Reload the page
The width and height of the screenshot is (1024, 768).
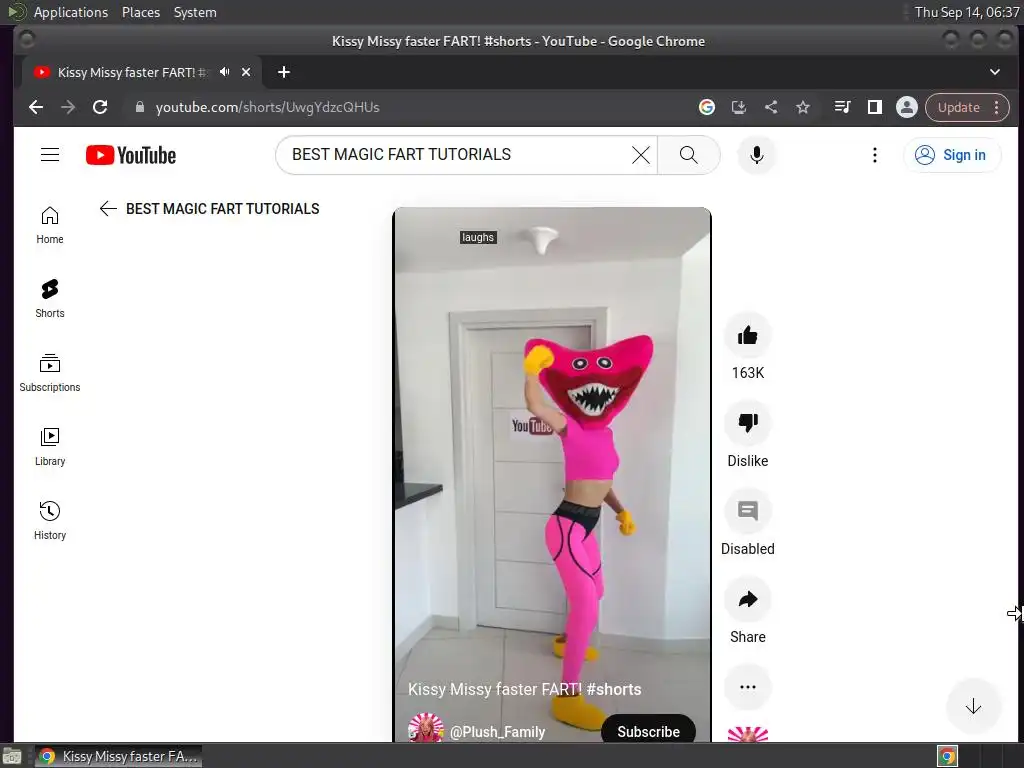coord(100,107)
